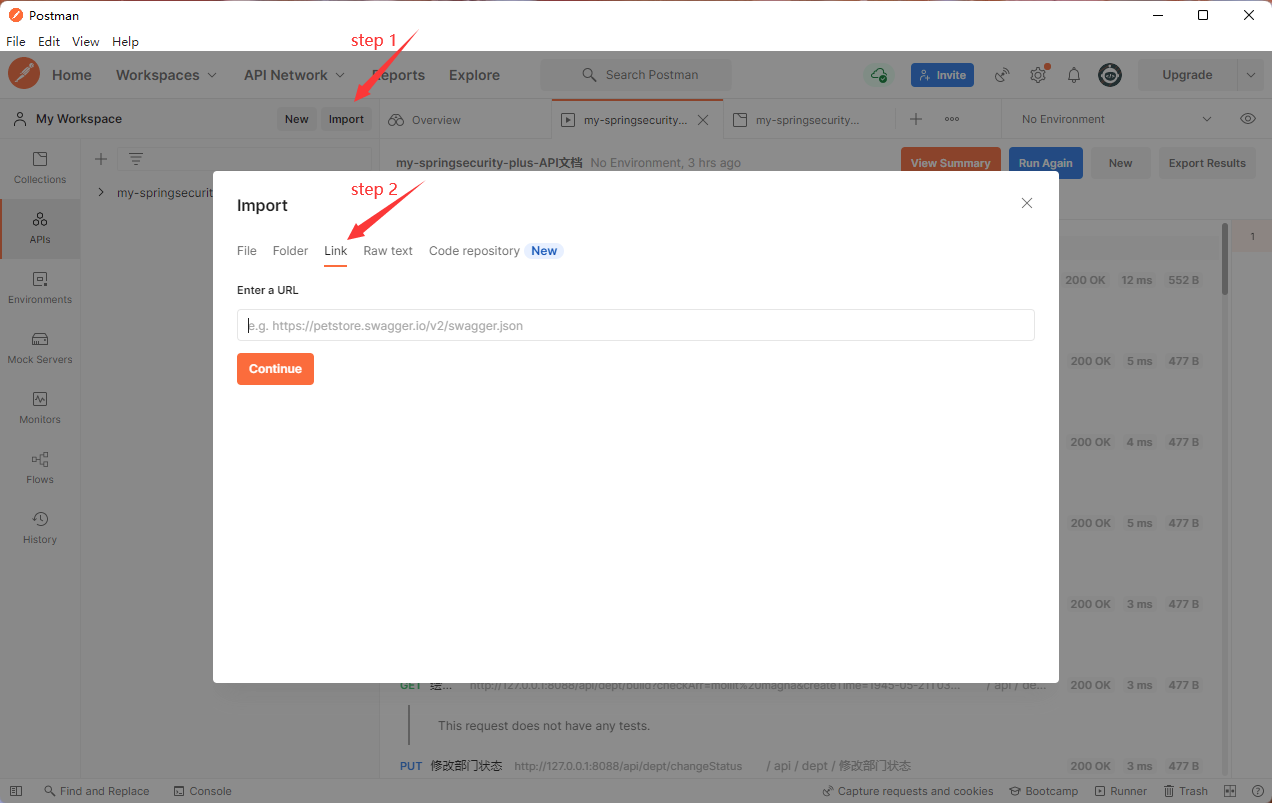Open the API Network dropdown

(x=294, y=75)
